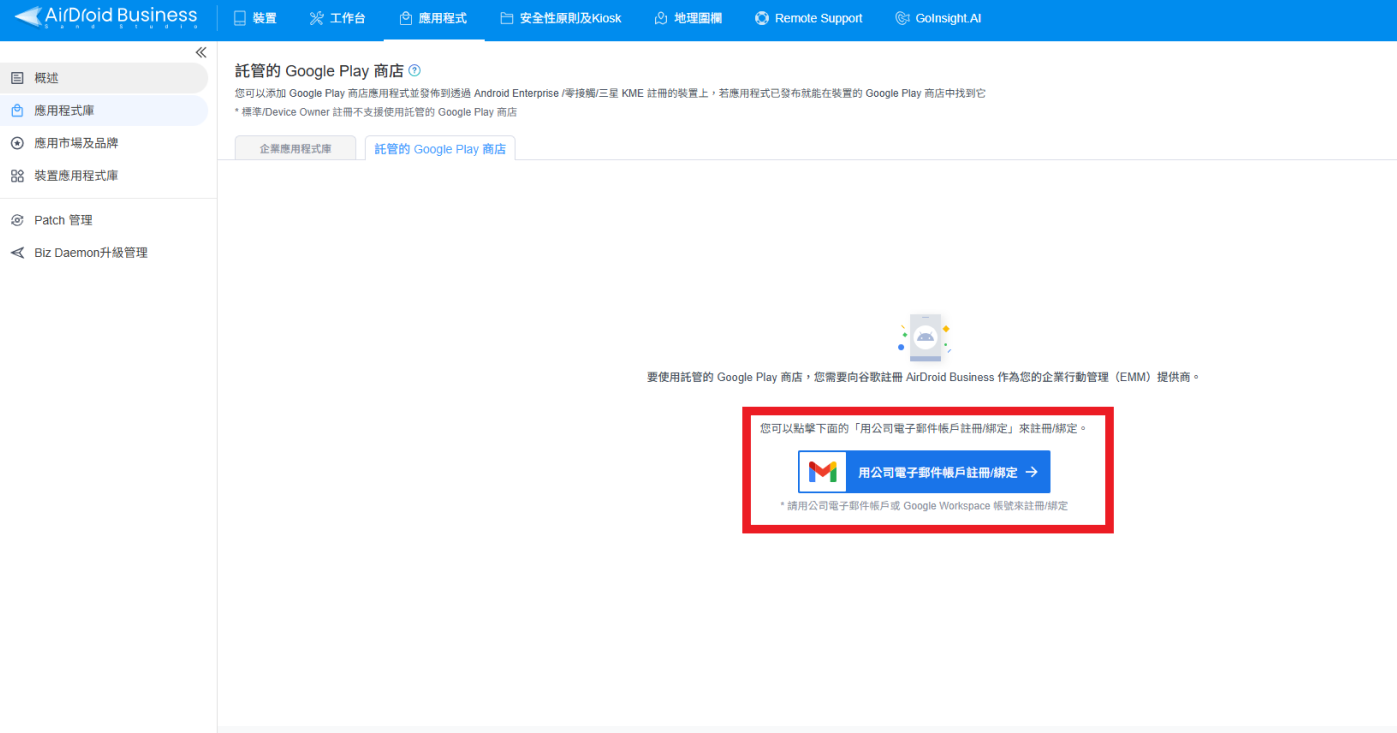
Task: Open 裝置應用程式庫 in the sidebar
Action: [x=104, y=176]
